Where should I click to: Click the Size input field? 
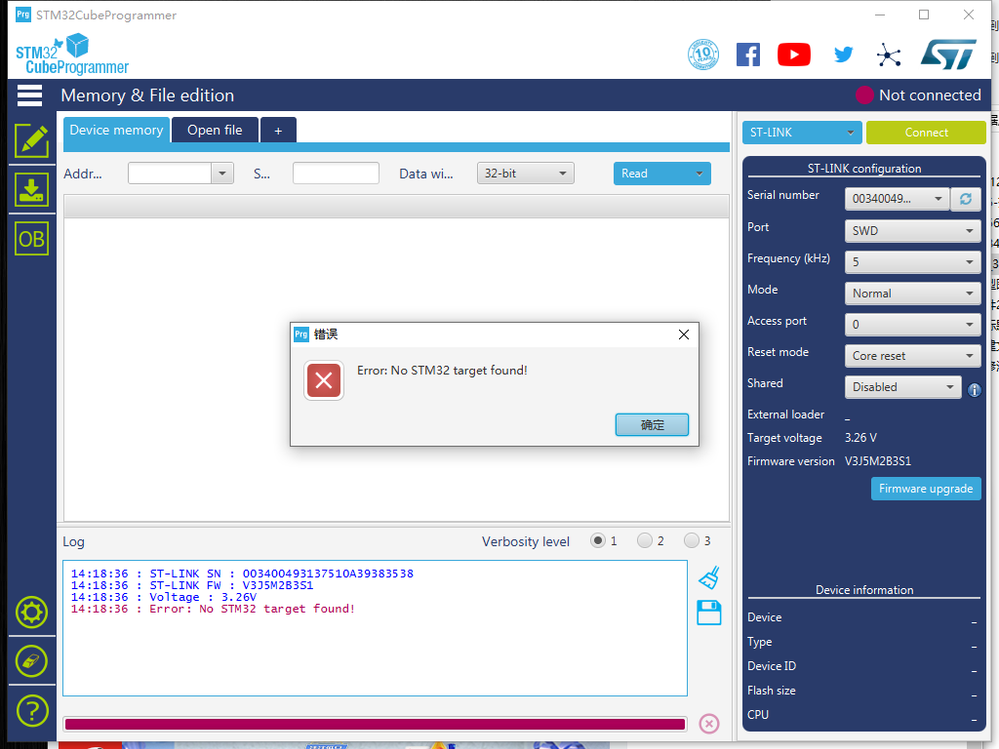(336, 173)
